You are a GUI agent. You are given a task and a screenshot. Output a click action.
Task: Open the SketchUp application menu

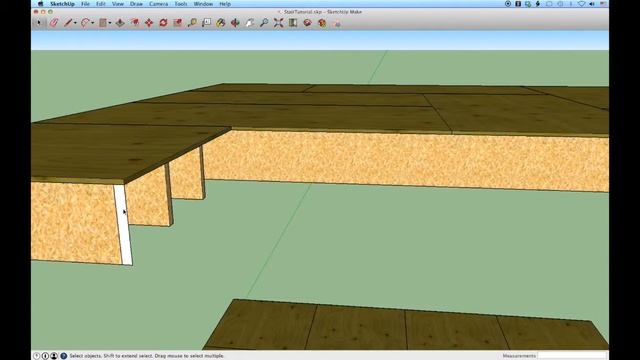[62, 4]
